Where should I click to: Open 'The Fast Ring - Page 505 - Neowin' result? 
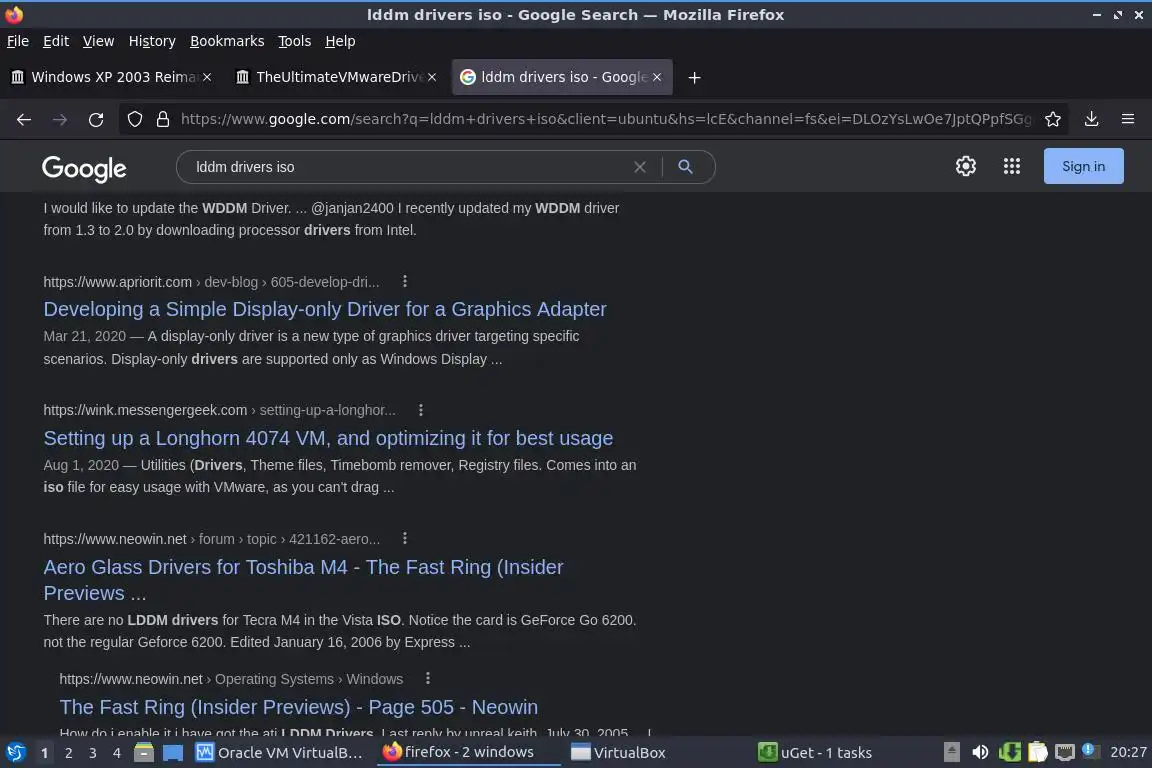[x=298, y=707]
